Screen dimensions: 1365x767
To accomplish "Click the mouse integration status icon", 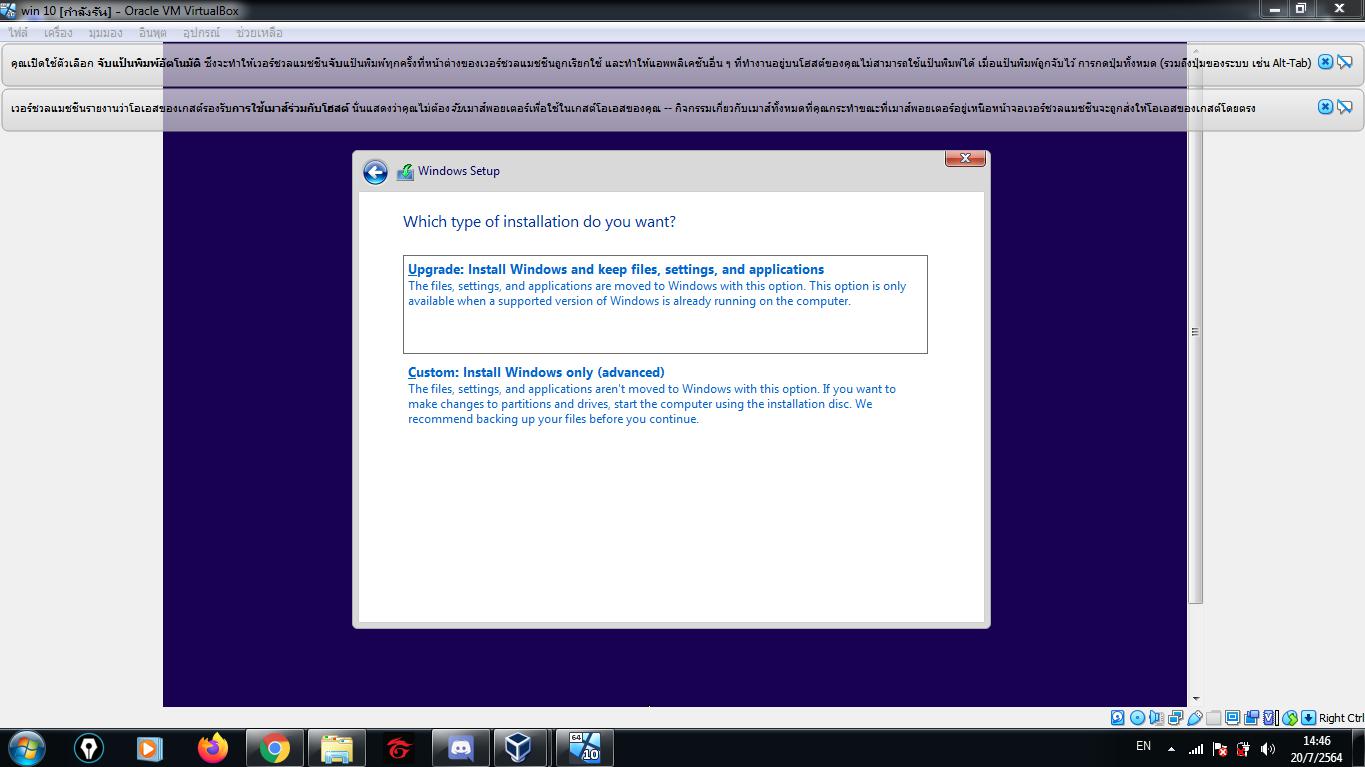I will (x=1289, y=718).
